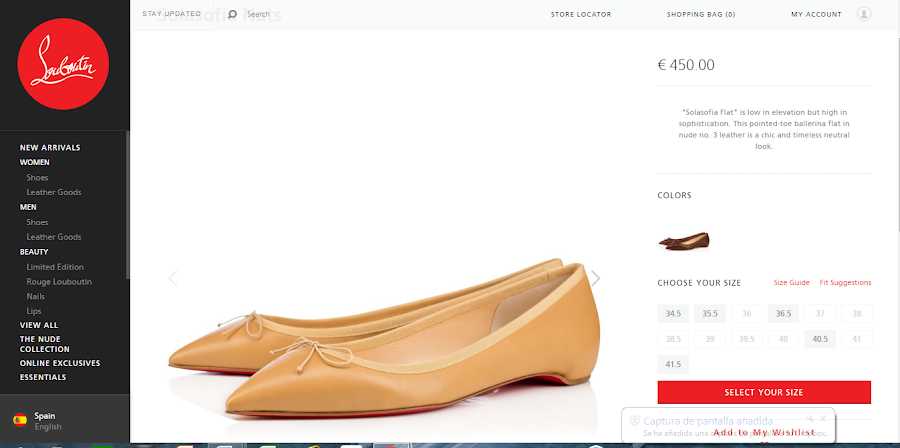Open Nails menu item
900x448 pixels.
36,297
